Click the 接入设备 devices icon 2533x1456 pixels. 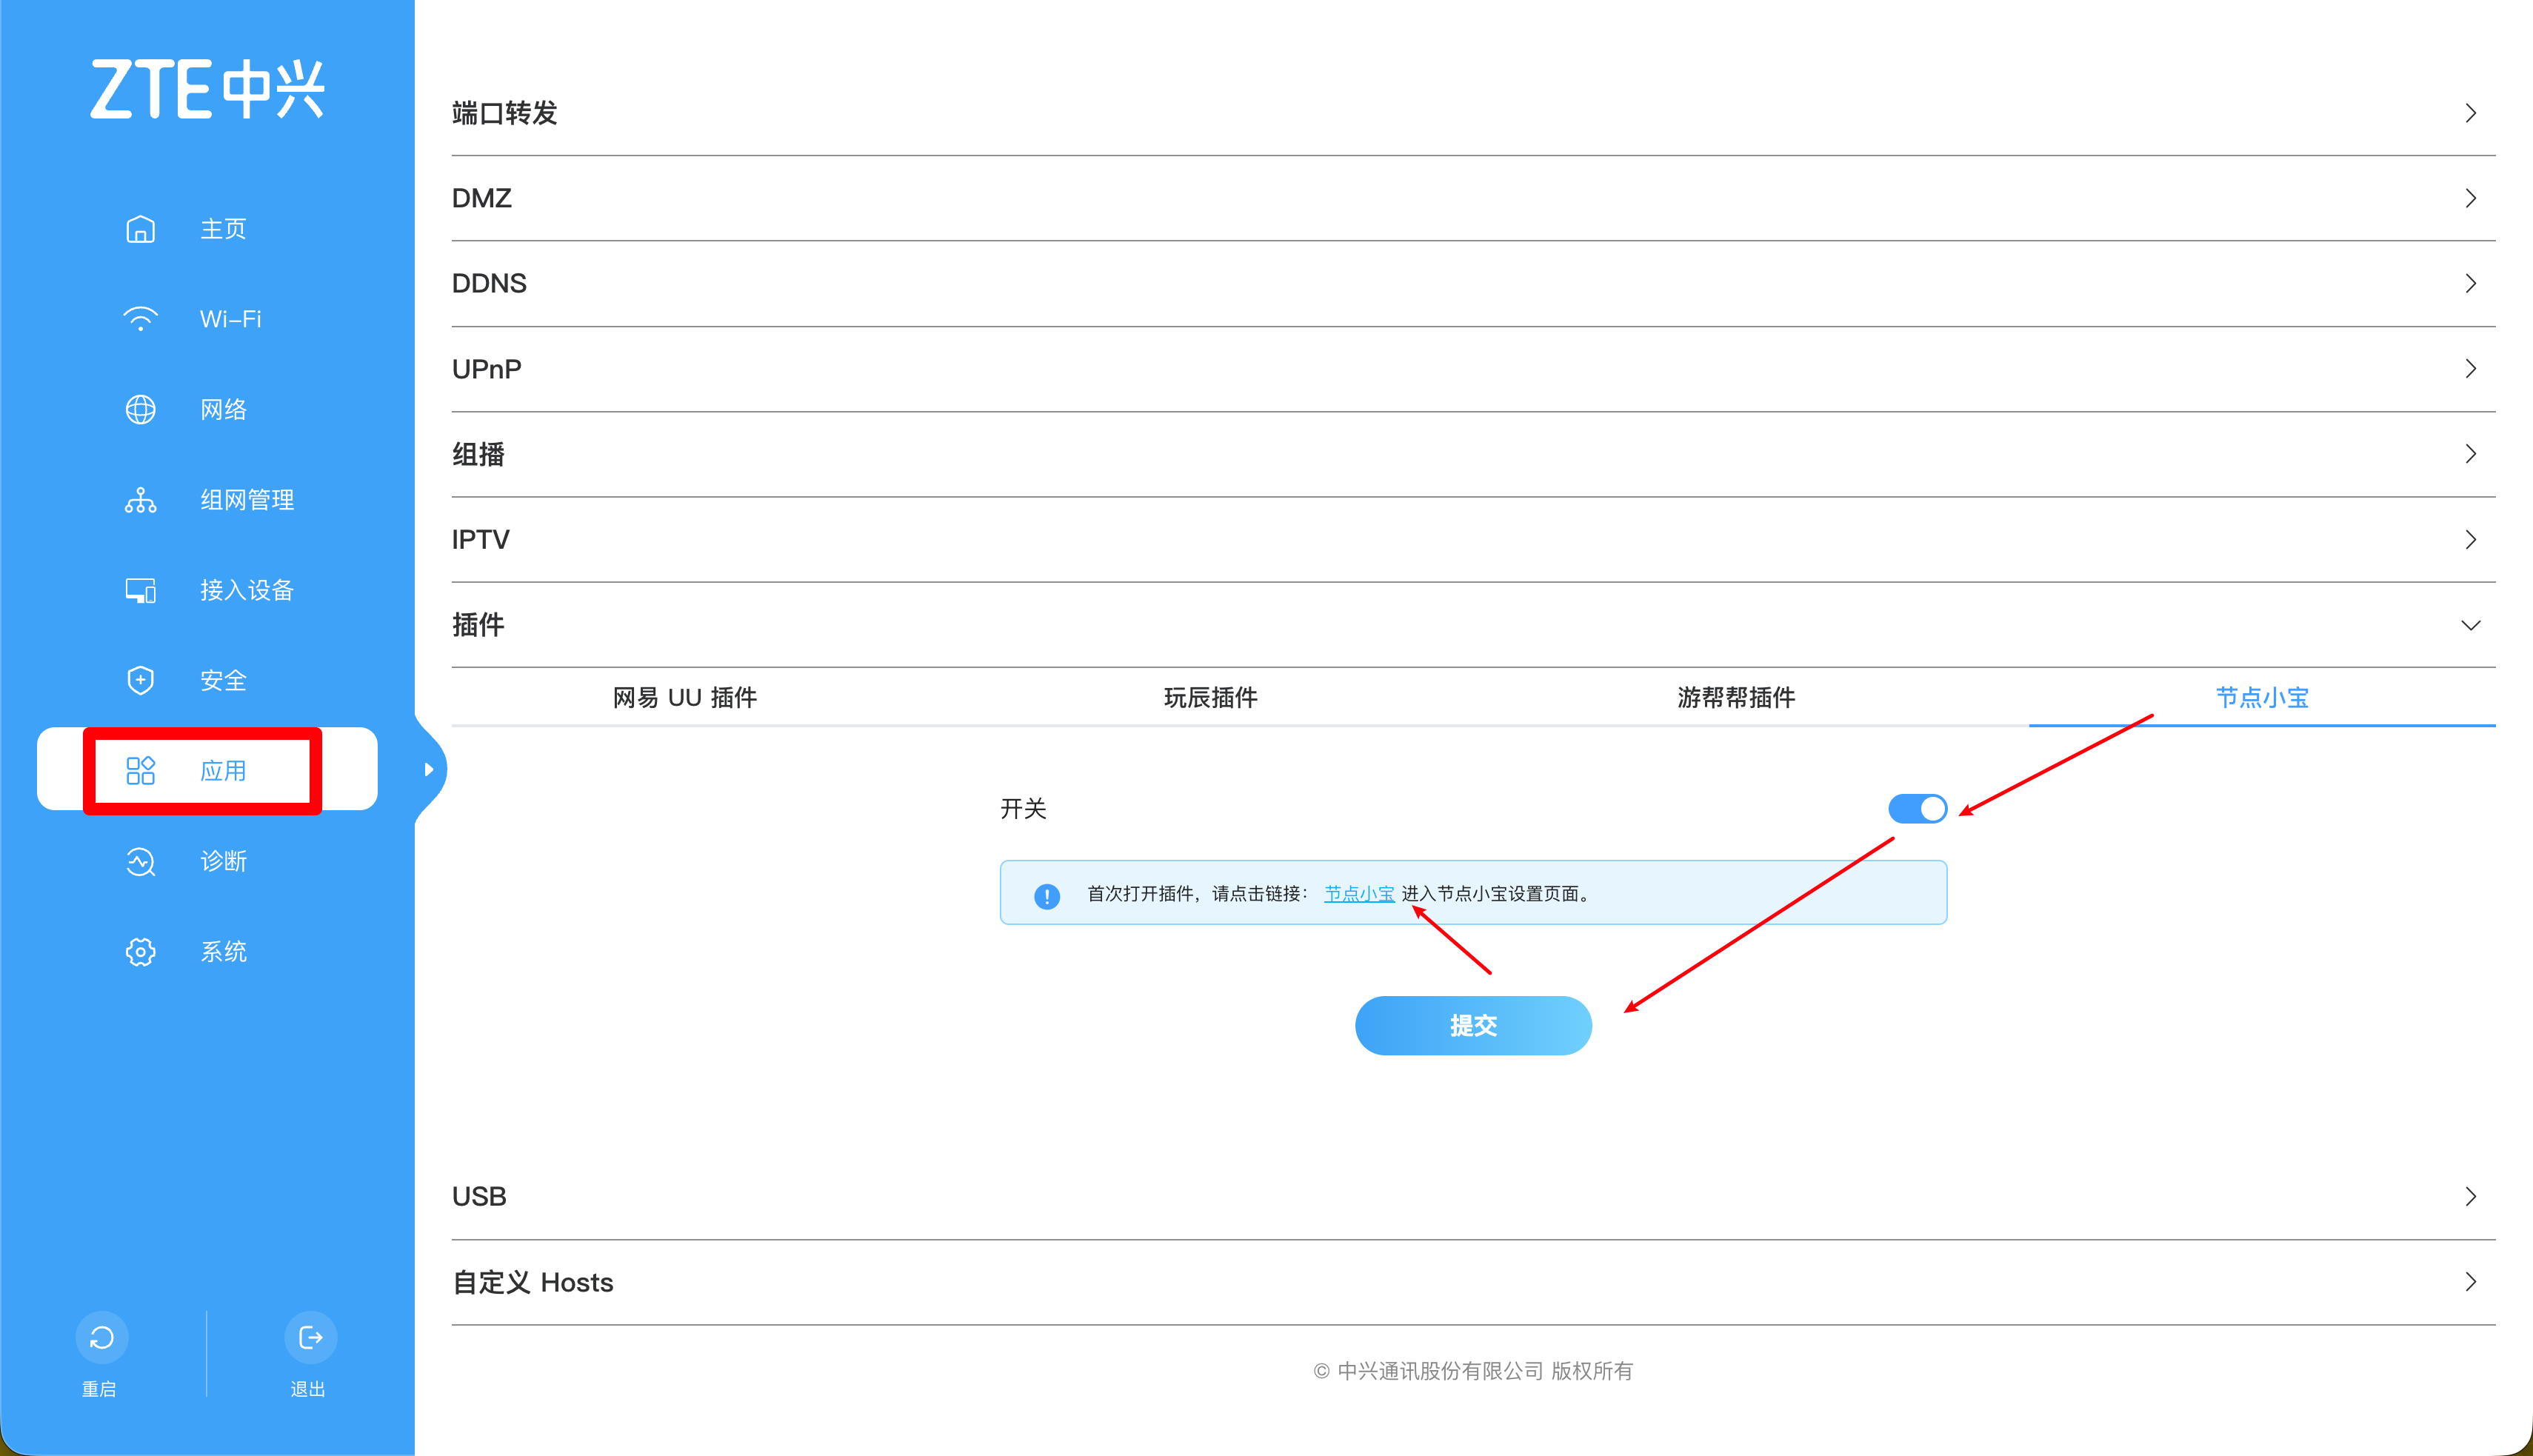point(140,590)
